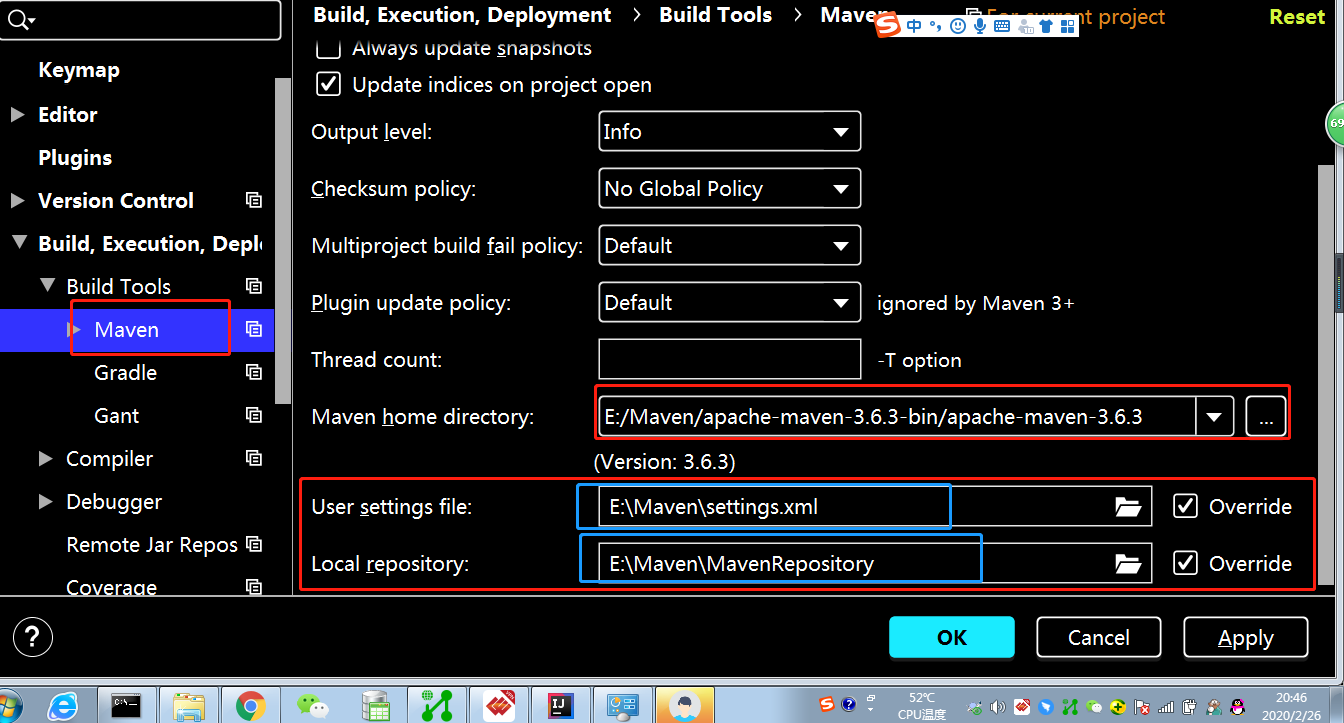Click the settings tree vertical scrollbar
This screenshot has width=1344, height=723.
[x=282, y=240]
